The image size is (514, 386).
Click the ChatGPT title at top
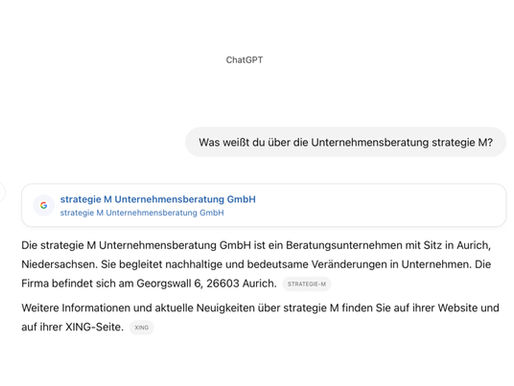244,60
